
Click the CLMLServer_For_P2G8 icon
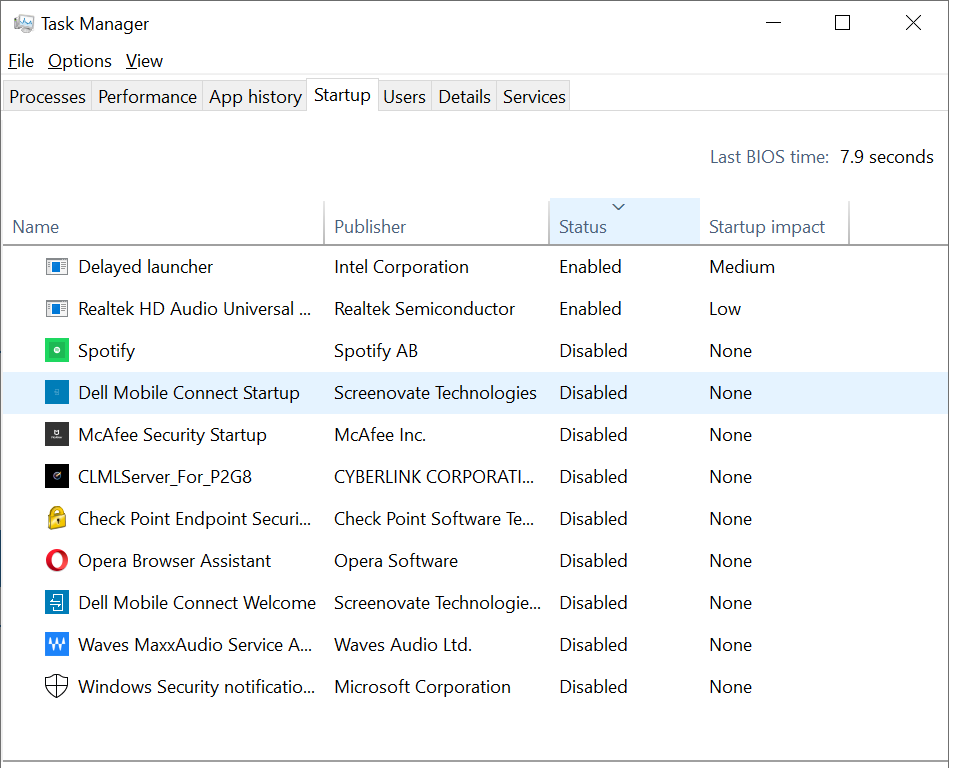[57, 477]
